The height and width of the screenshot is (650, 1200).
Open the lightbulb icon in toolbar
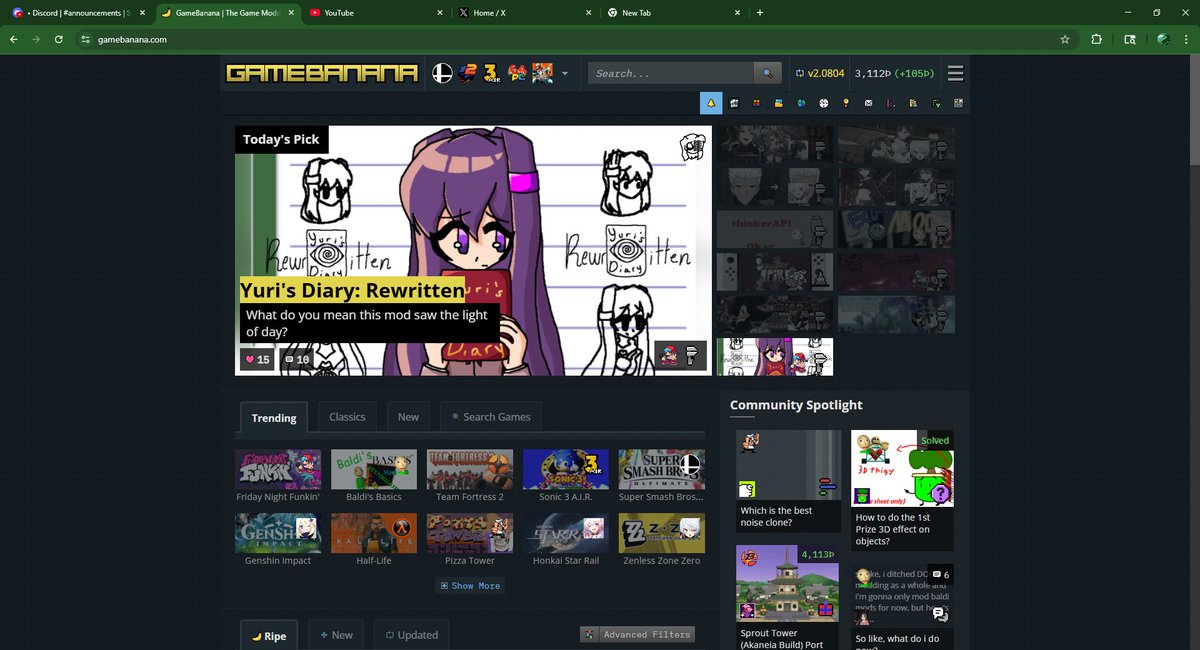coord(846,103)
